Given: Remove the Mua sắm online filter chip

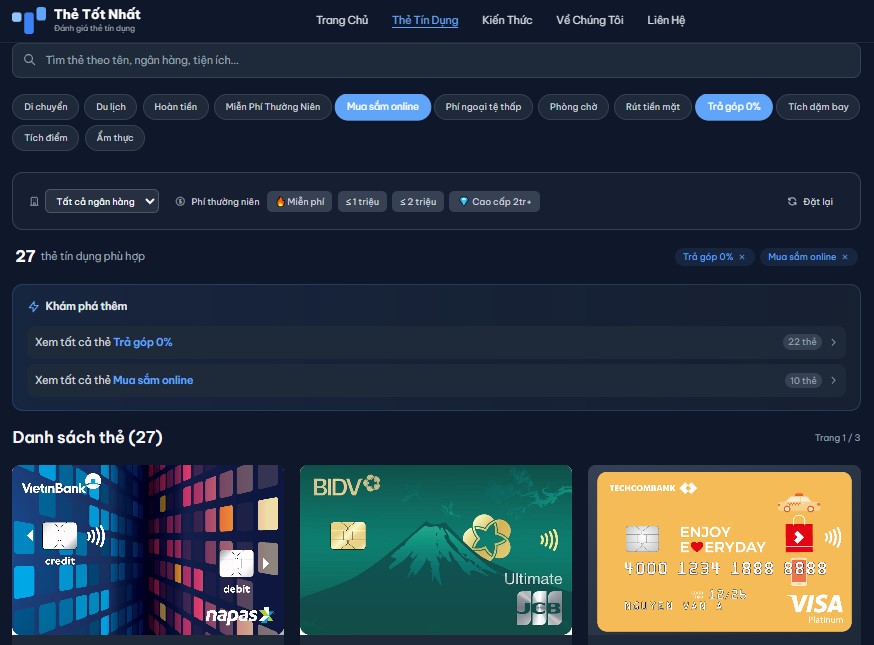Looking at the screenshot, I should [845, 257].
